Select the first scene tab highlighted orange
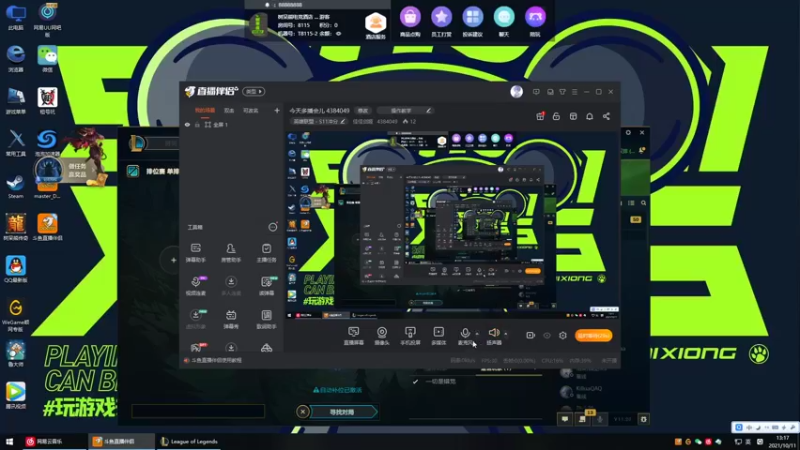The height and width of the screenshot is (450, 800). pos(205,110)
